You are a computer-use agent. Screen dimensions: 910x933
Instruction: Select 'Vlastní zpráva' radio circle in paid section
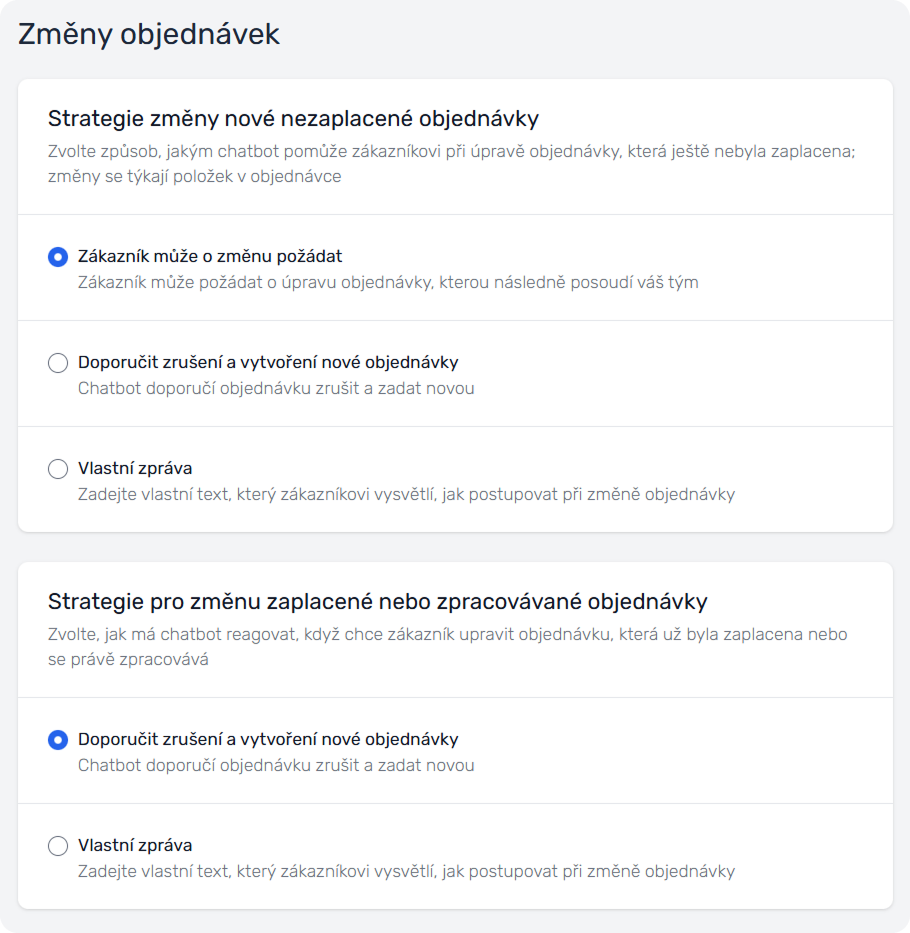(x=58, y=846)
